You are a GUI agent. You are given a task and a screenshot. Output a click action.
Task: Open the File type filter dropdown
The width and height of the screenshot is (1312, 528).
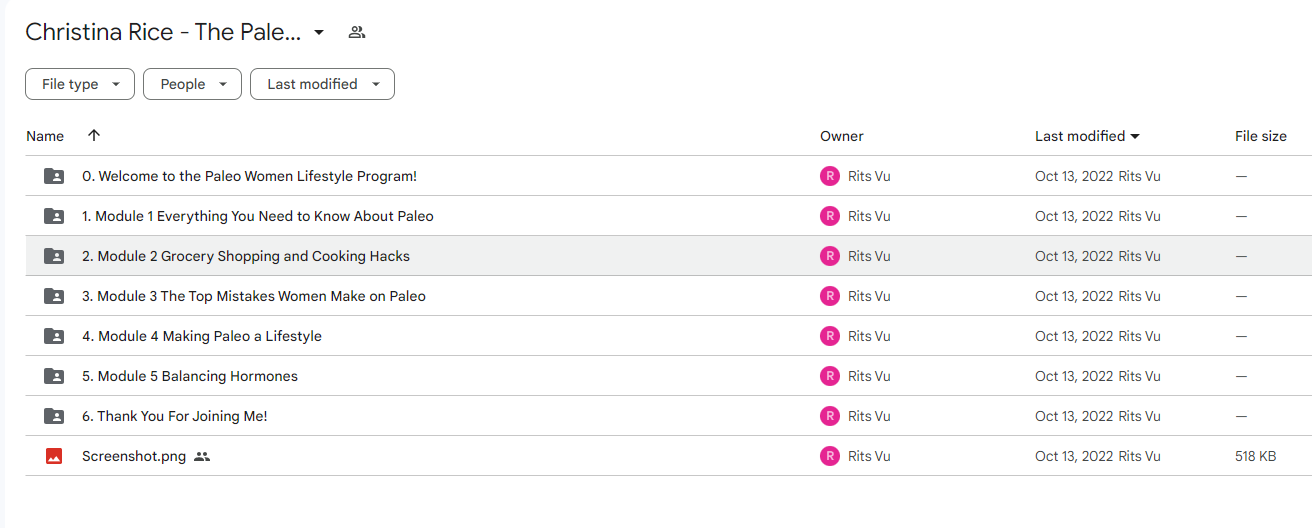[80, 84]
